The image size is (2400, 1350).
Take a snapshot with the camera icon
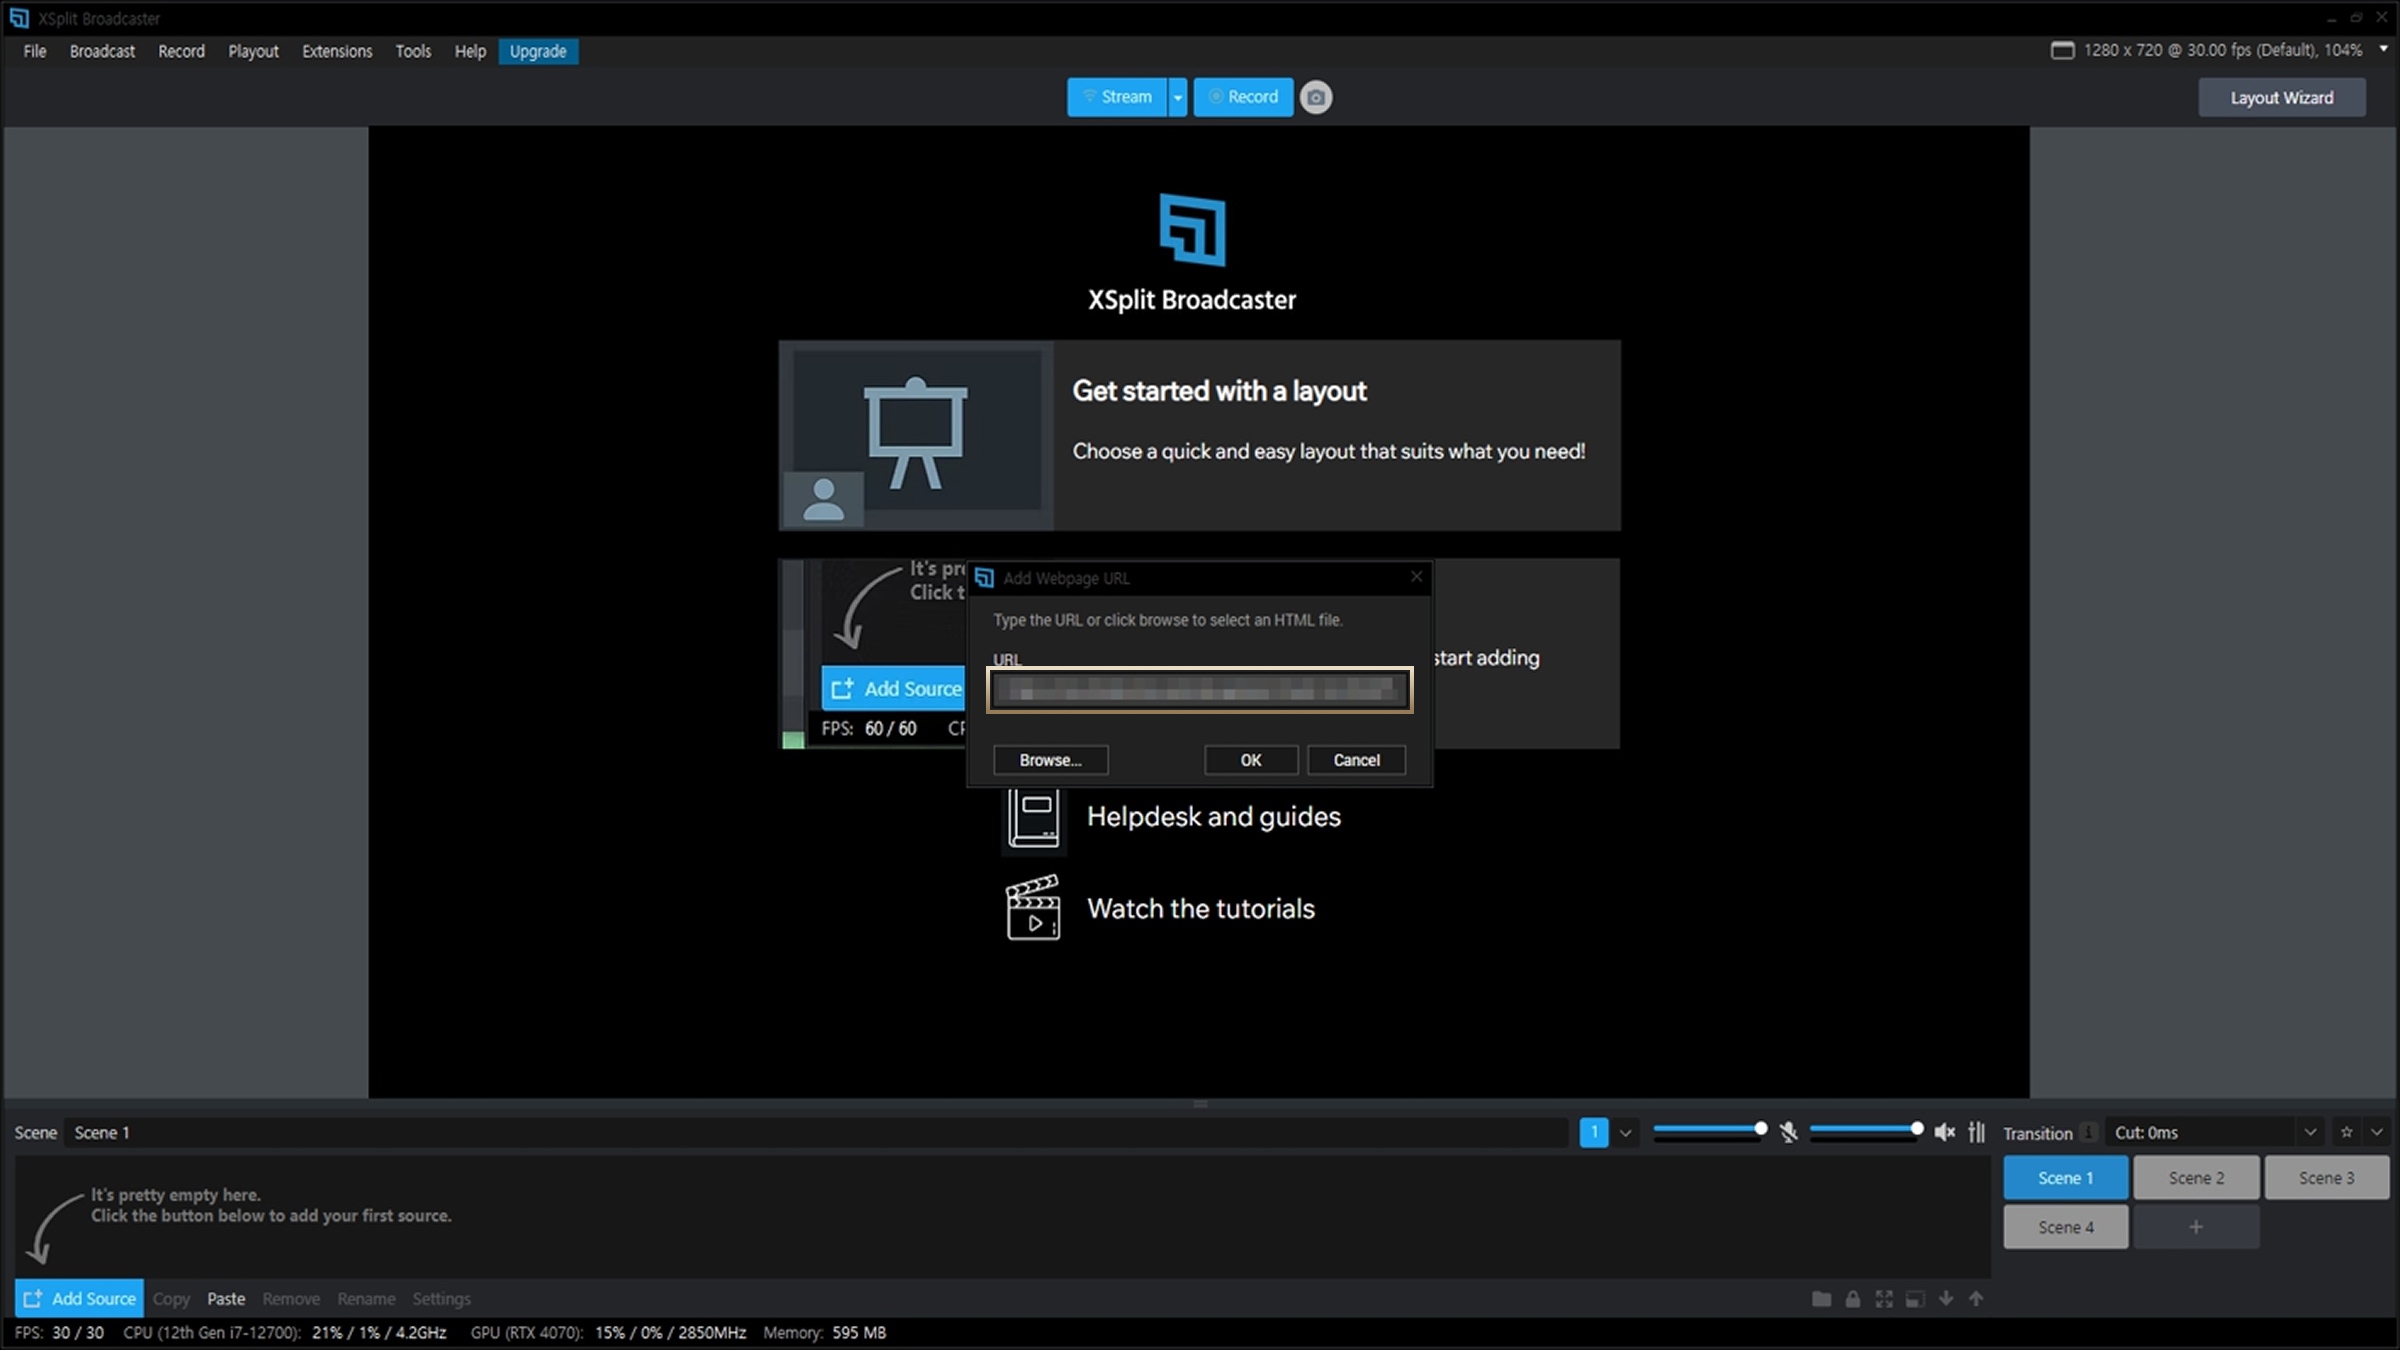coord(1316,97)
